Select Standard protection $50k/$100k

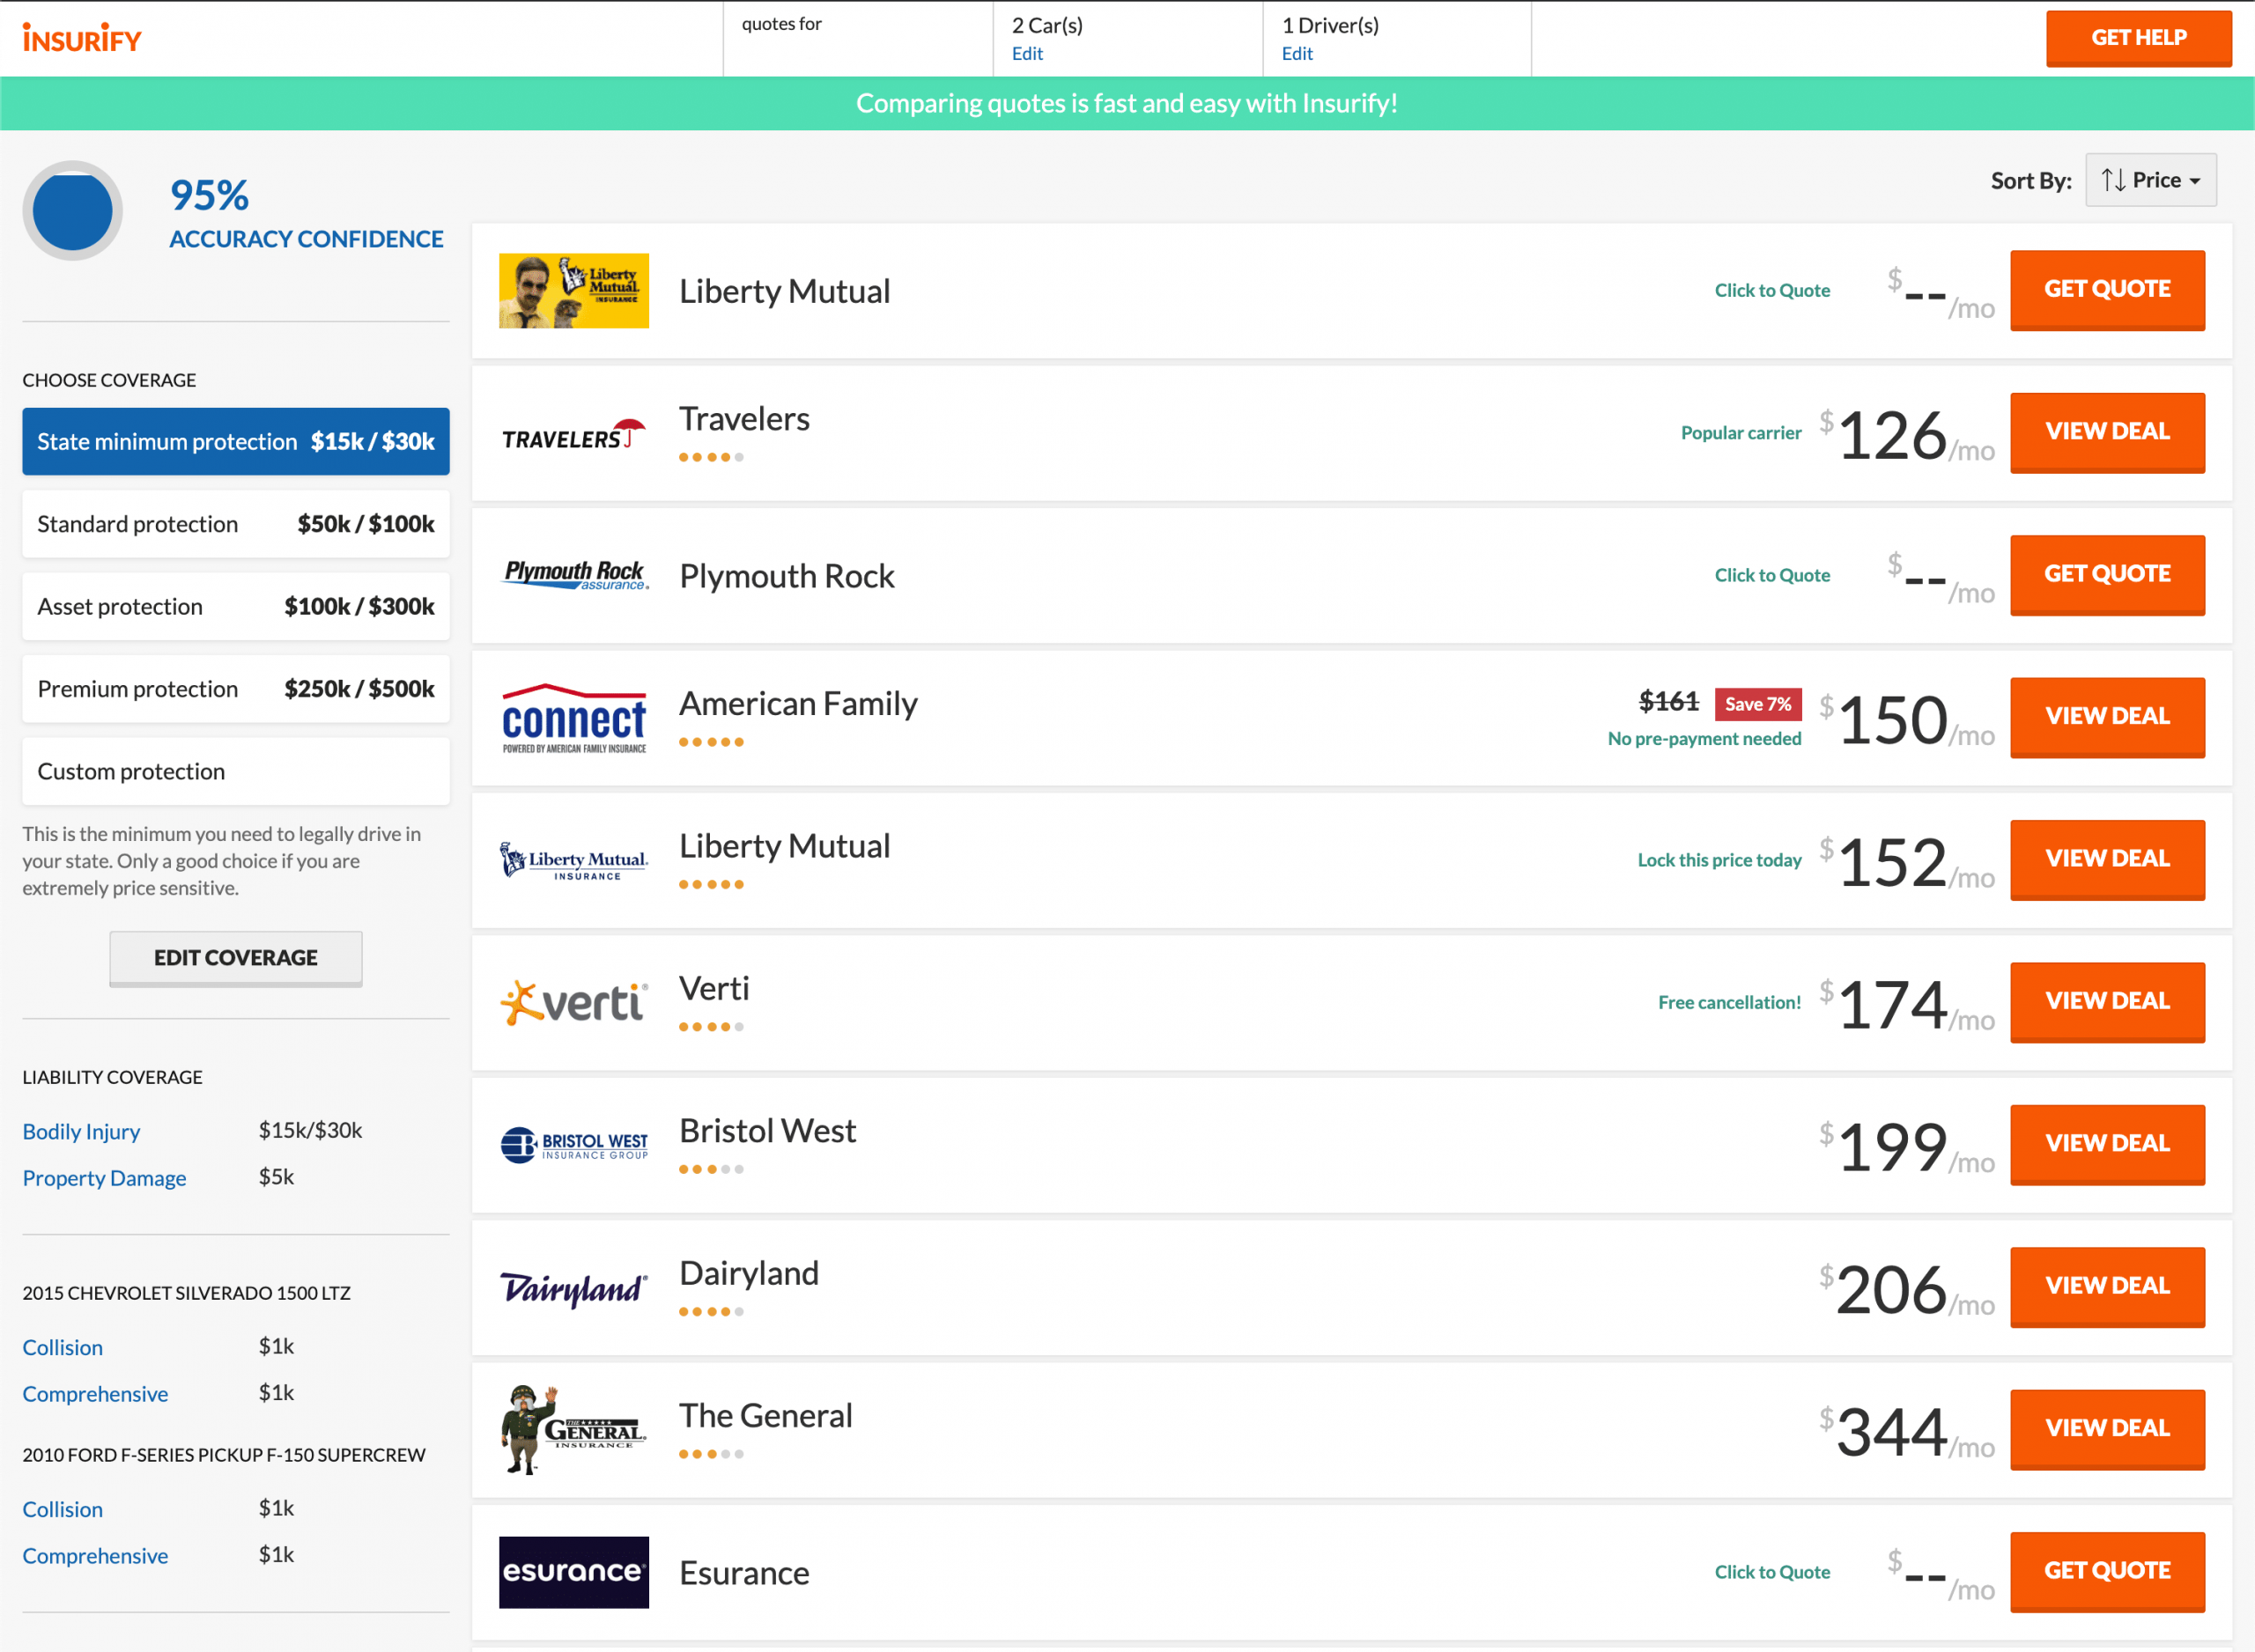[234, 523]
